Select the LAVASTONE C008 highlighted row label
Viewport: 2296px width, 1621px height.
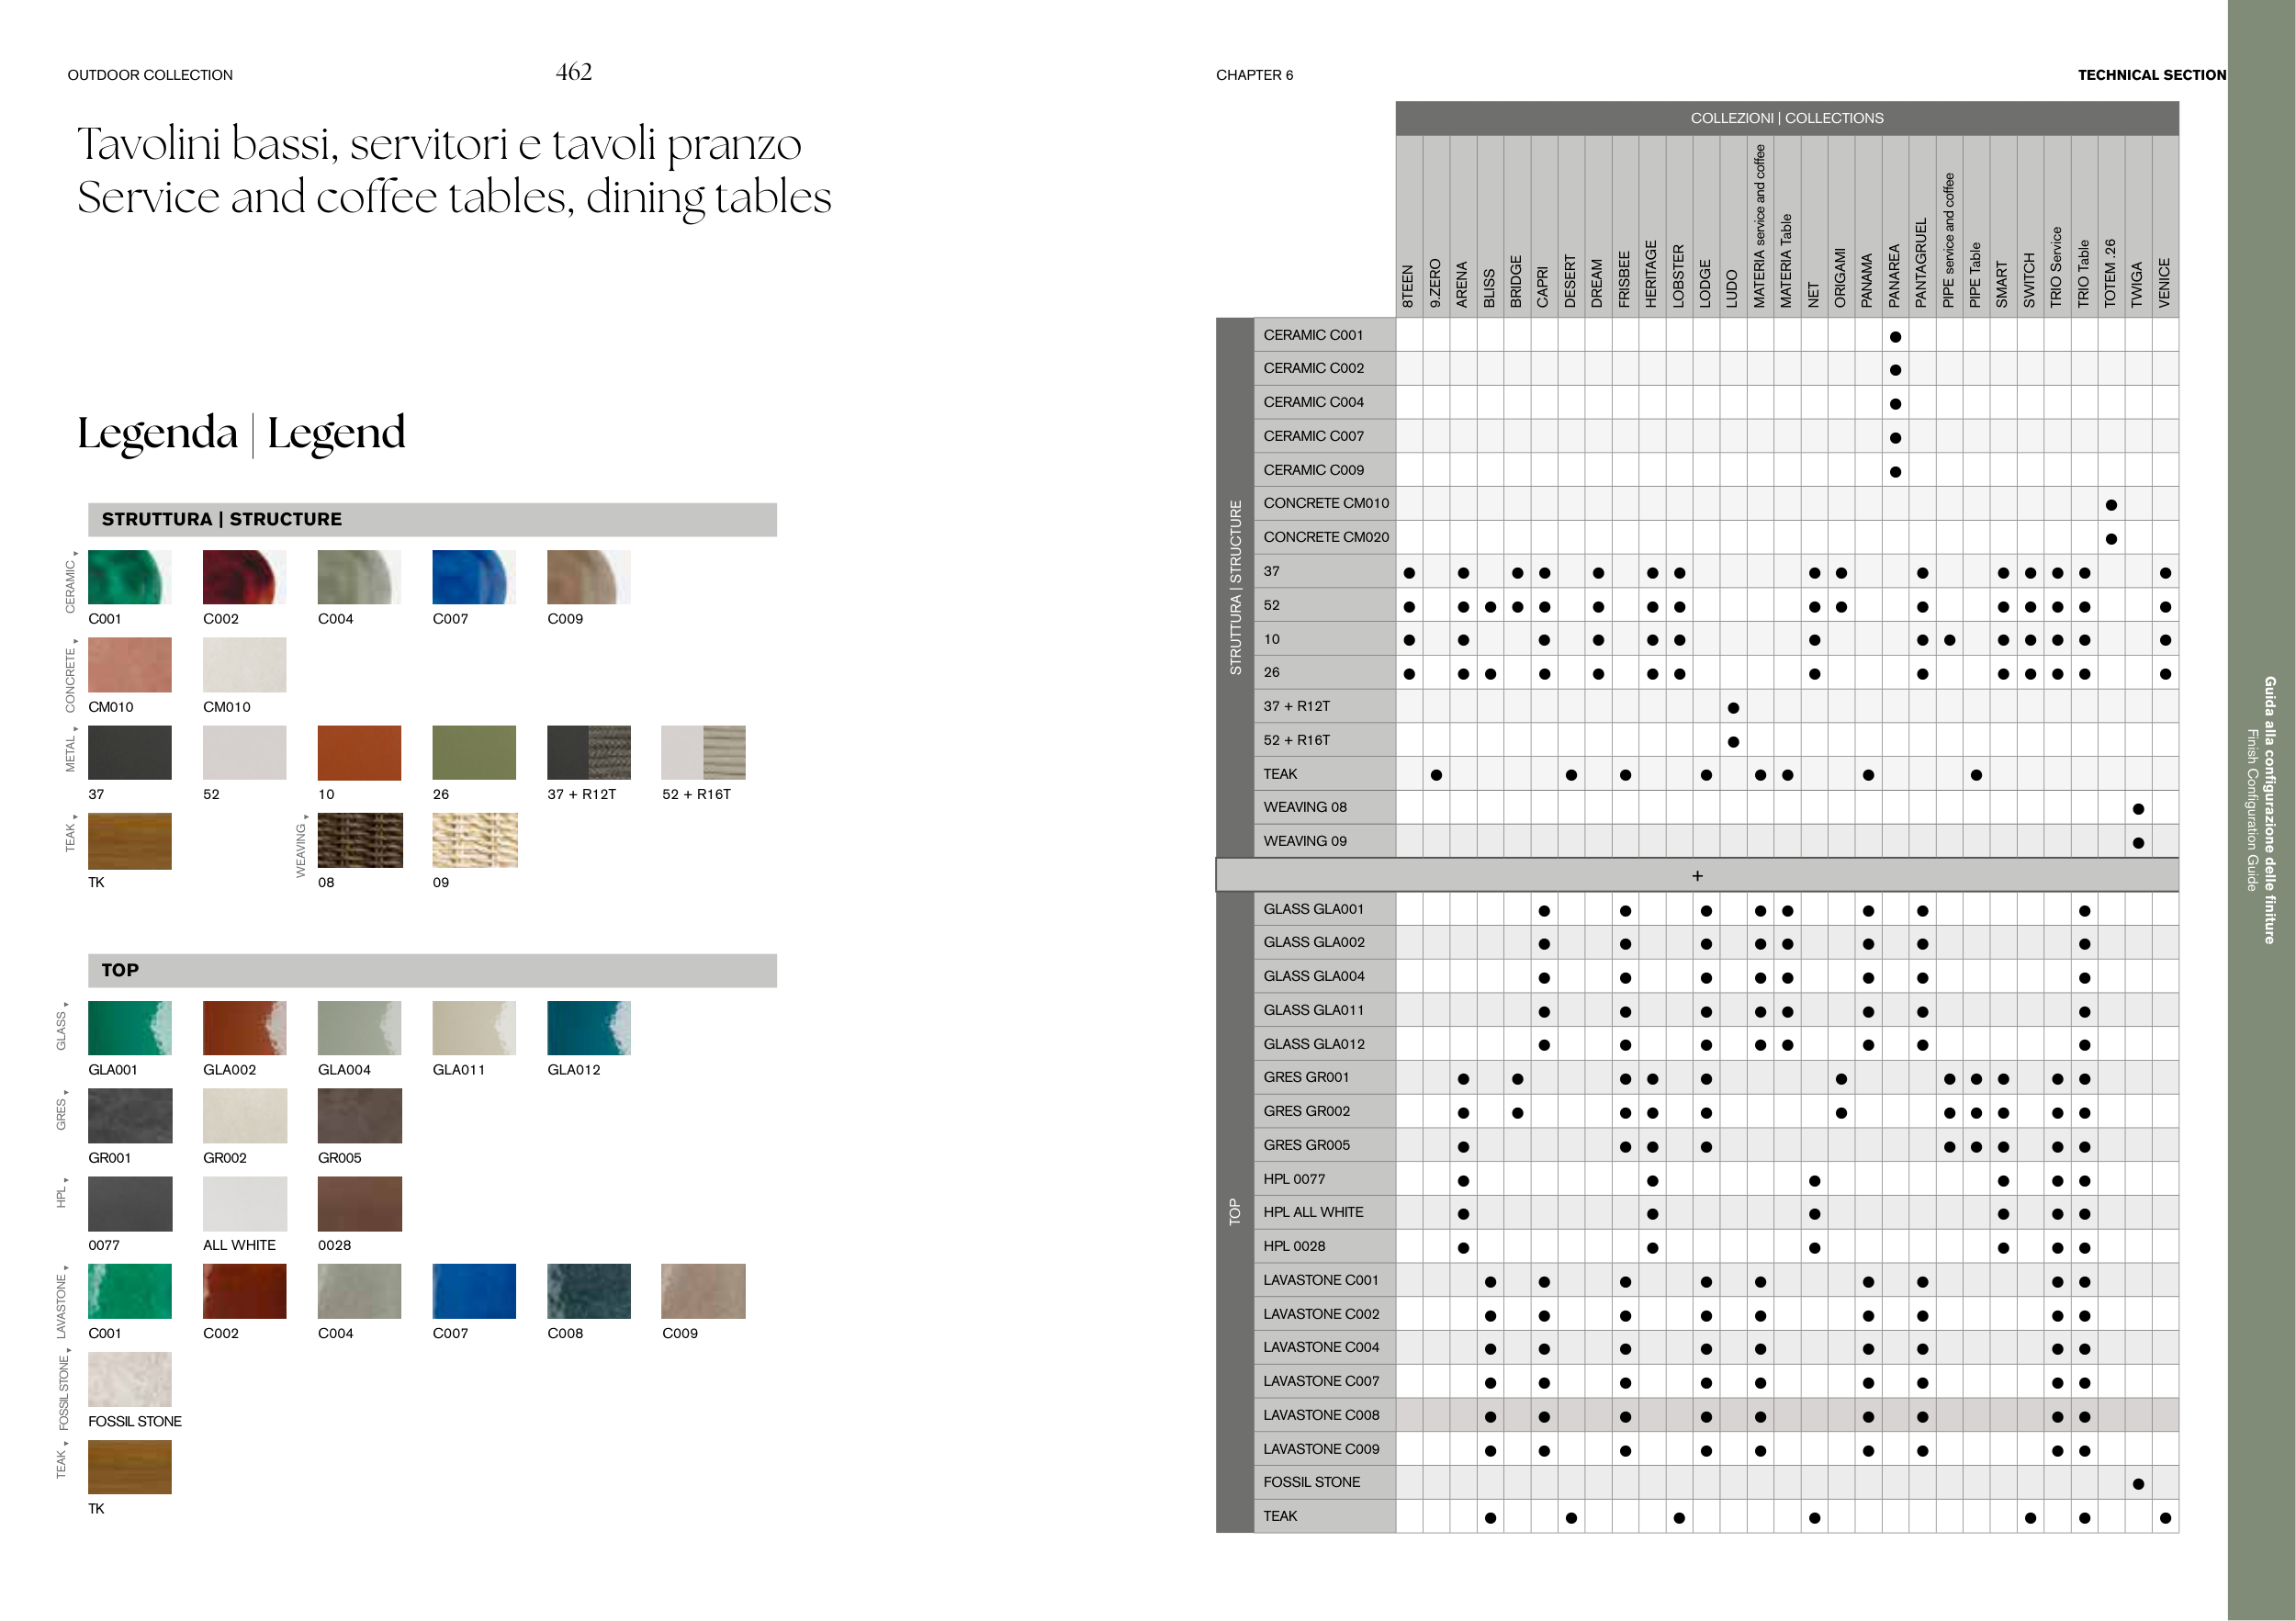click(1321, 1415)
